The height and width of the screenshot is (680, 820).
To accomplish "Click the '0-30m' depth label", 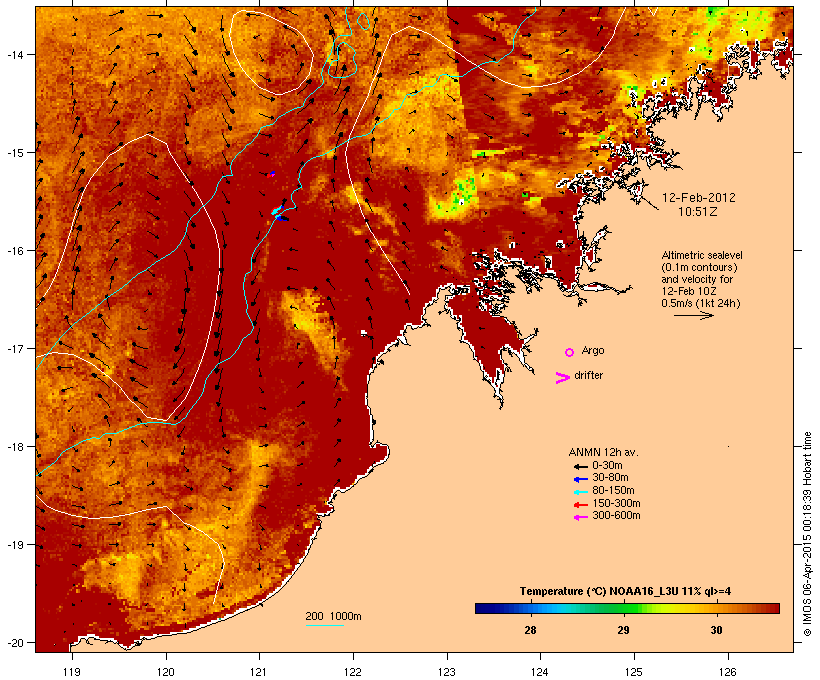I will (x=607, y=466).
